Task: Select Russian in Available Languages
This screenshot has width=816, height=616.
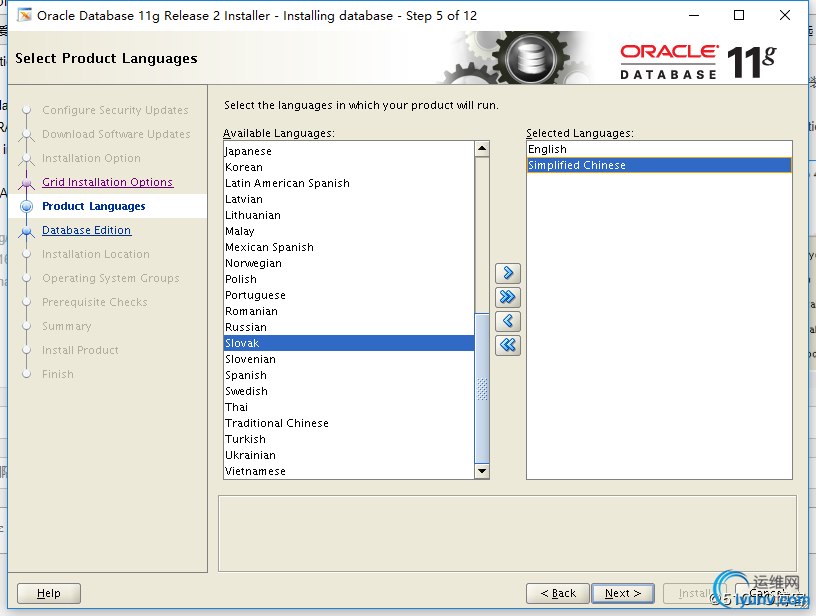Action: pos(349,327)
